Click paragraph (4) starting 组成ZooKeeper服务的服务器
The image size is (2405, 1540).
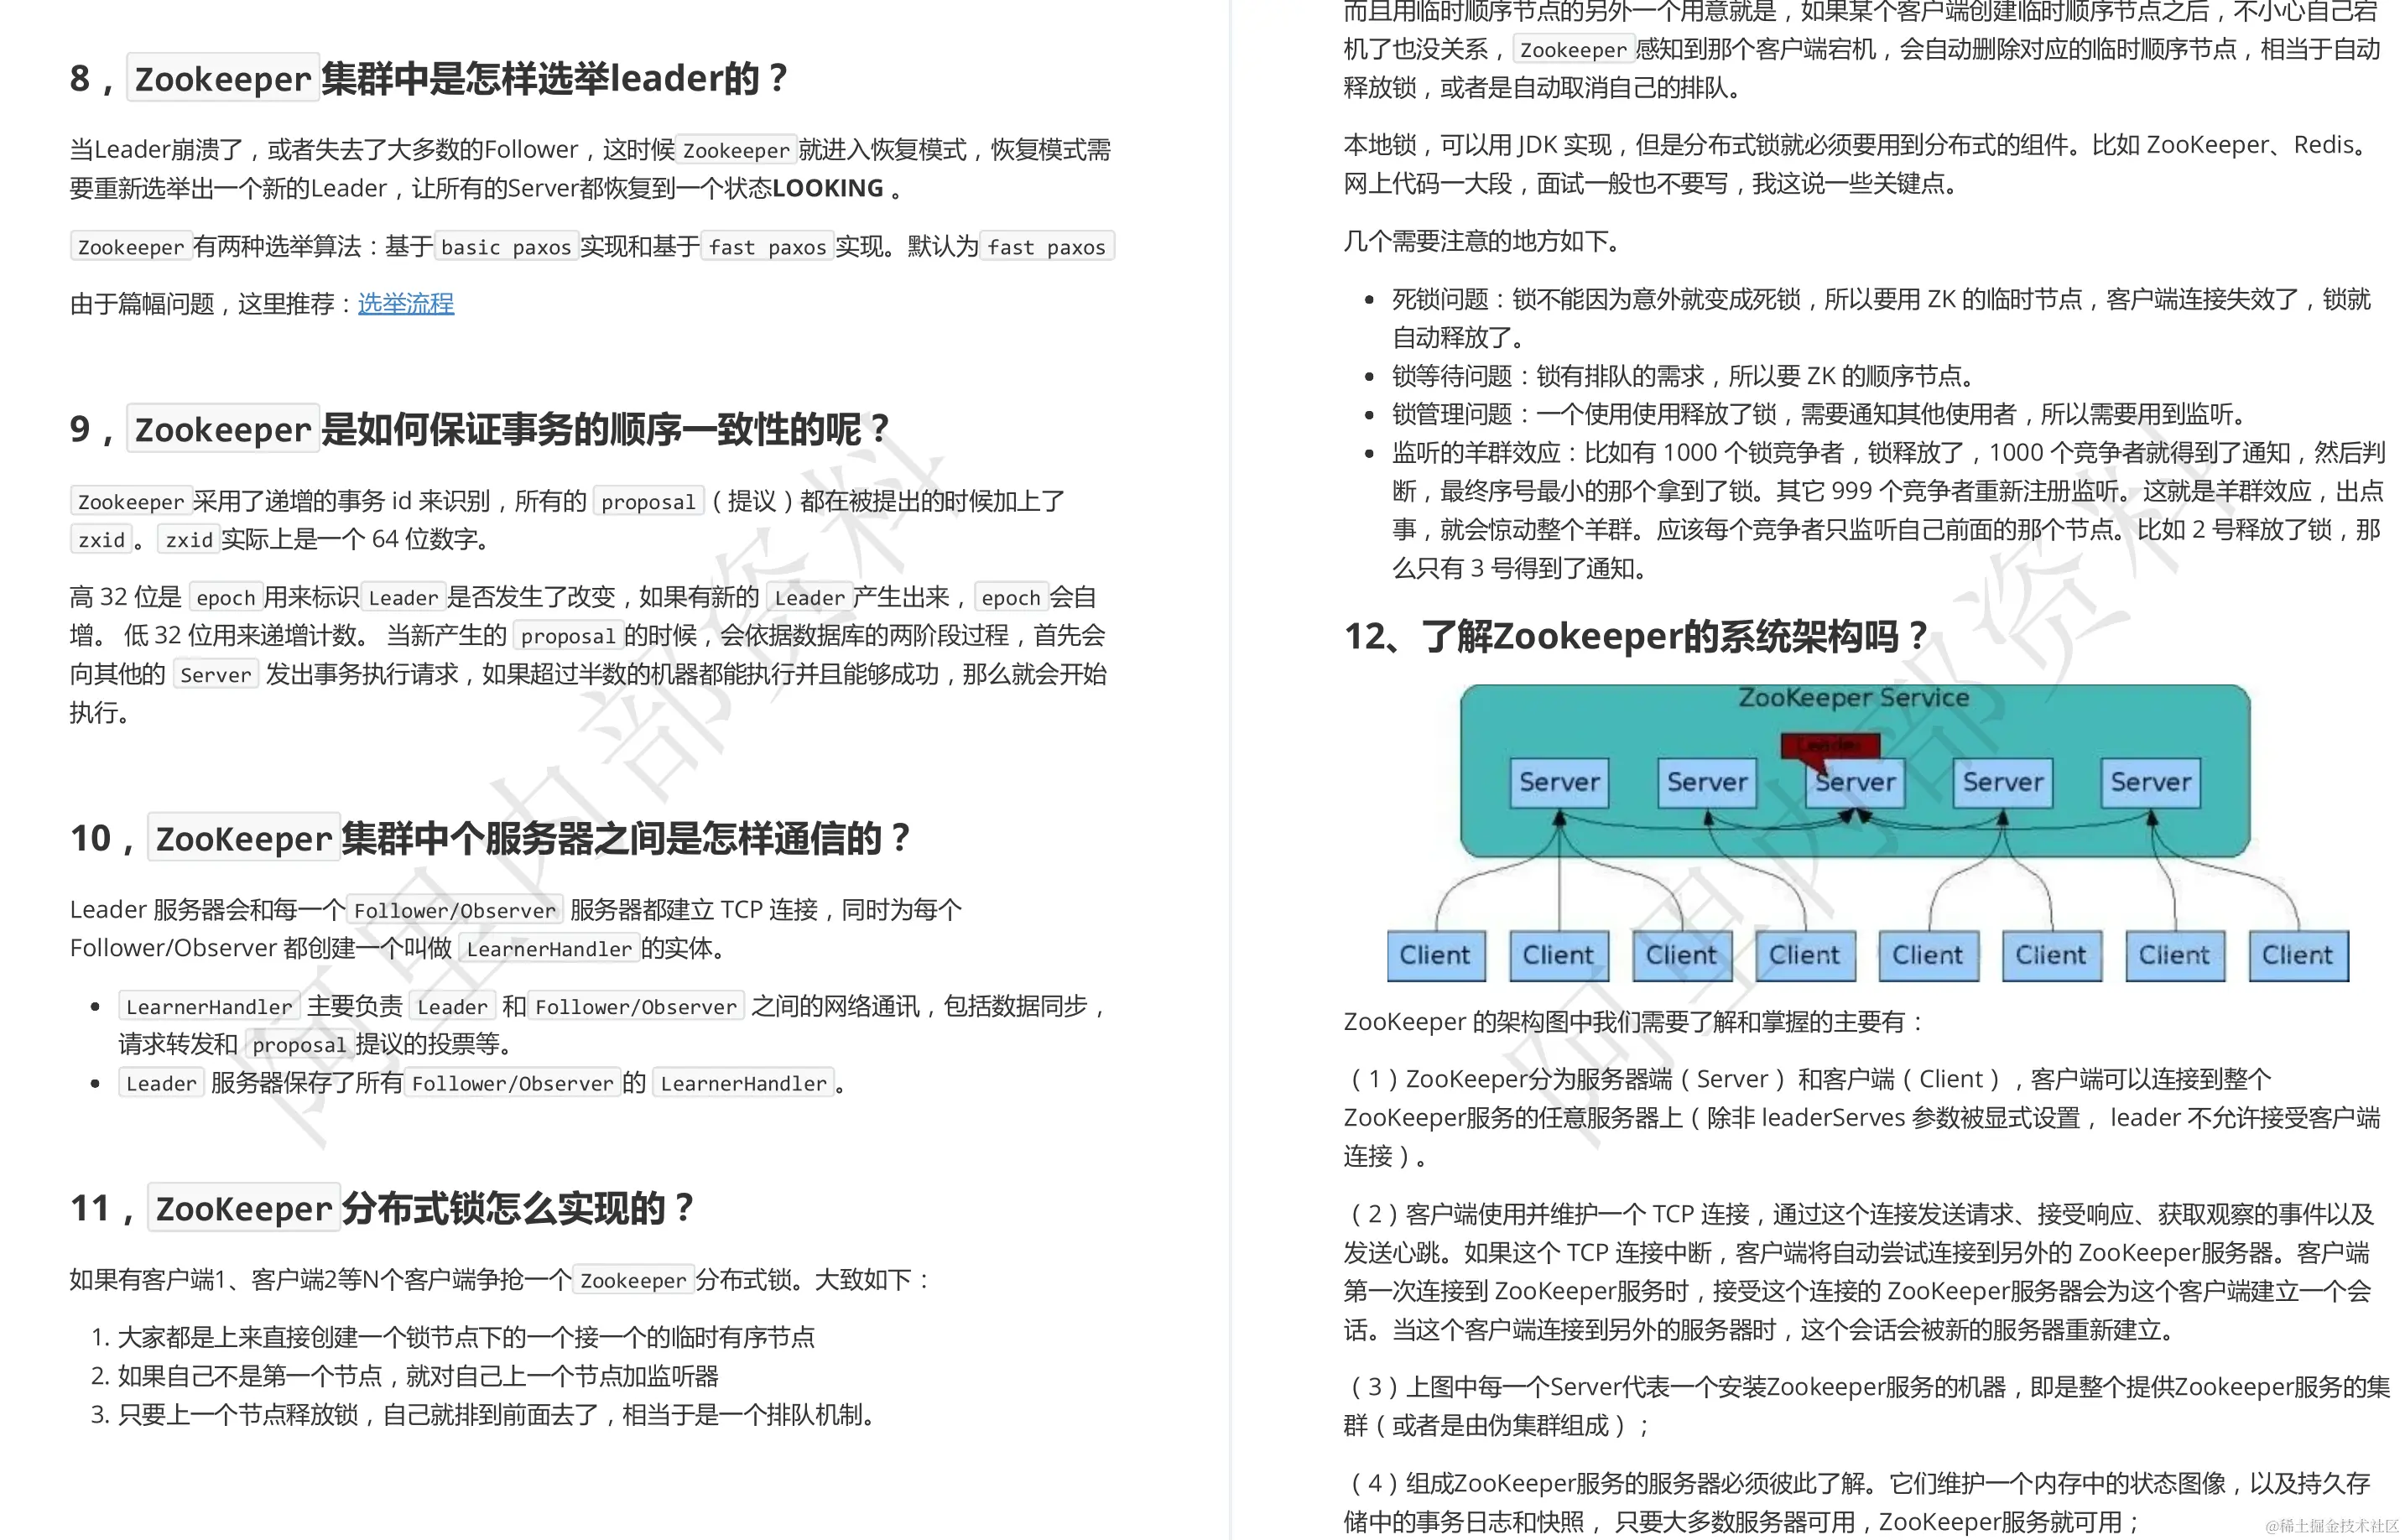point(1858,1502)
